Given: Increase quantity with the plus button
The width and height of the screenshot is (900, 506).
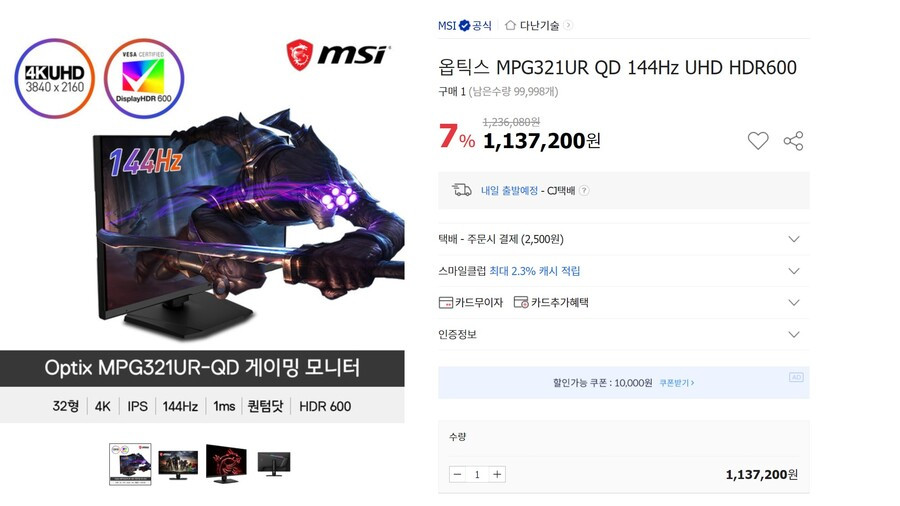Looking at the screenshot, I should click(x=497, y=474).
